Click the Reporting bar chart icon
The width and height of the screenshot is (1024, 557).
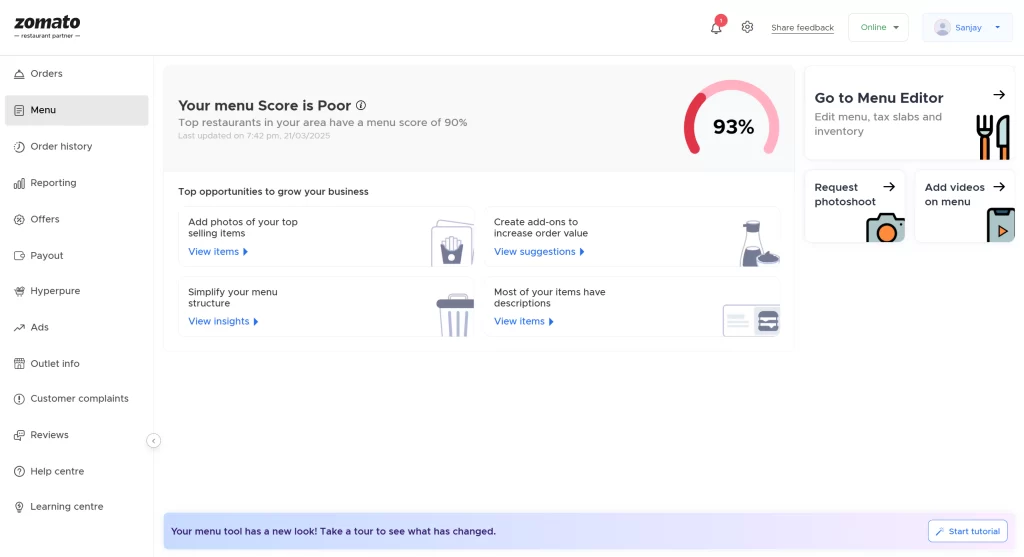coord(20,183)
